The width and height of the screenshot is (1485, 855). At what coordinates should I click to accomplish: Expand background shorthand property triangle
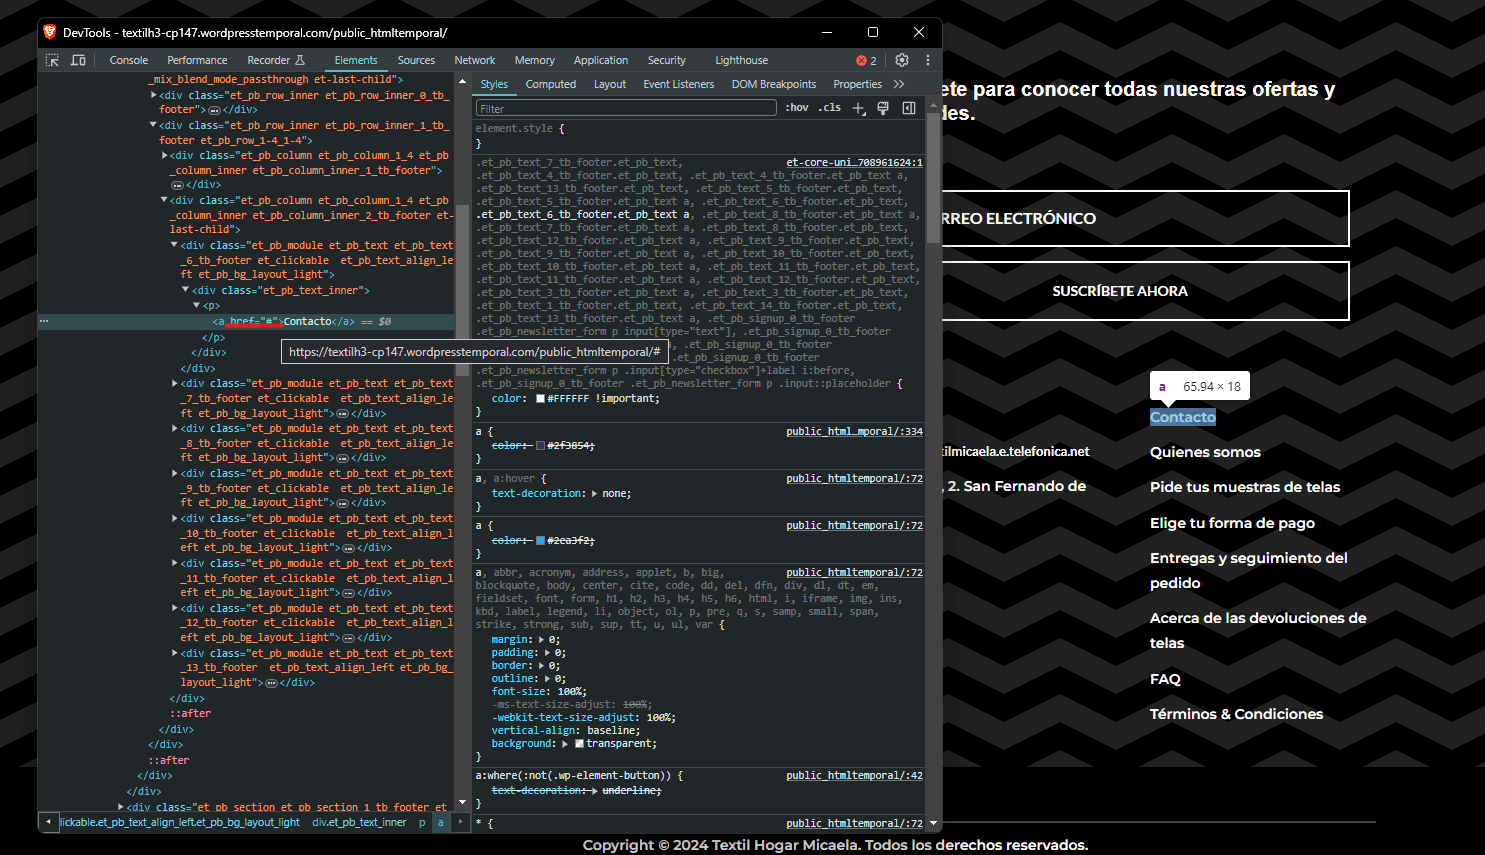[x=565, y=744]
